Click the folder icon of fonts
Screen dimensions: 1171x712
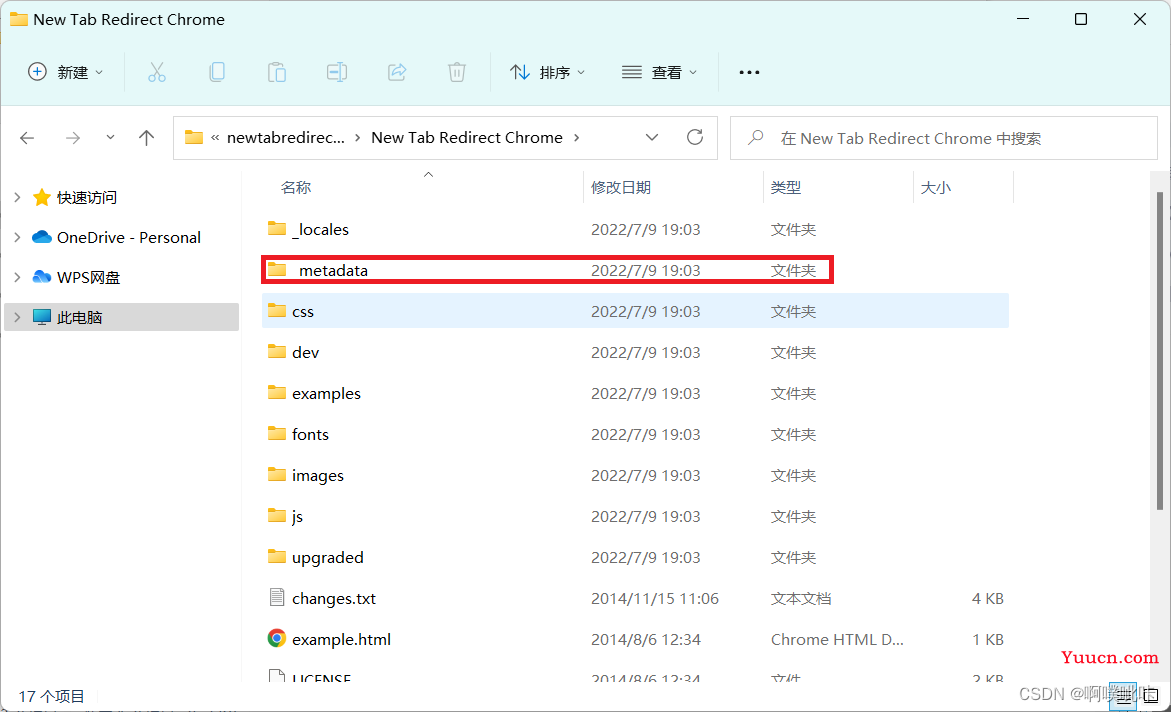click(x=277, y=433)
